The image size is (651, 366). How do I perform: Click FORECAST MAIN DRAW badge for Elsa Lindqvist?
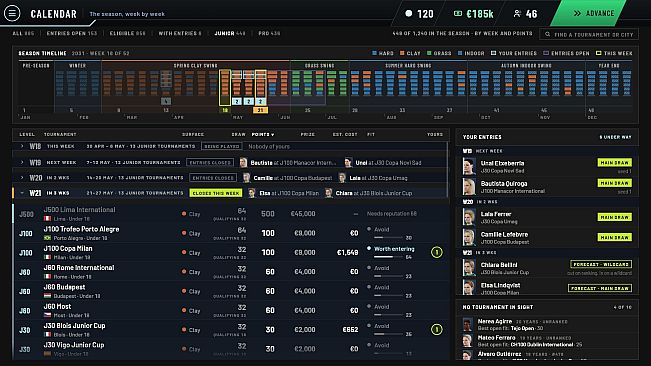coord(600,288)
